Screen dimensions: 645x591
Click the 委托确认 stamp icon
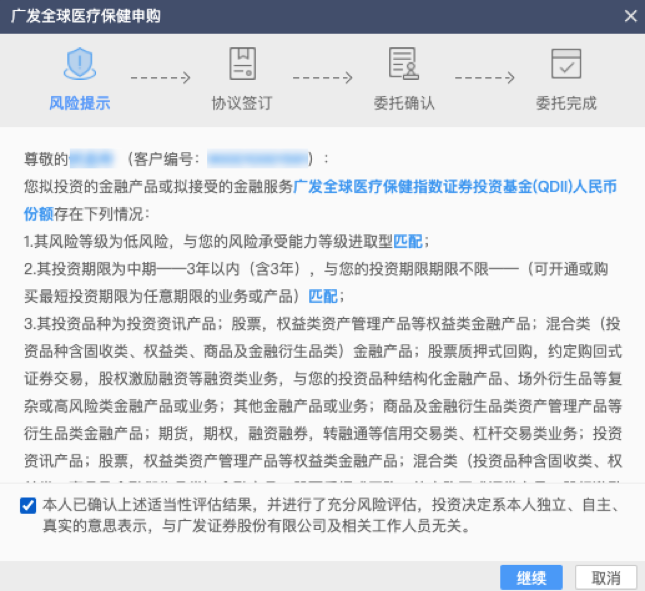pyautogui.click(x=404, y=64)
